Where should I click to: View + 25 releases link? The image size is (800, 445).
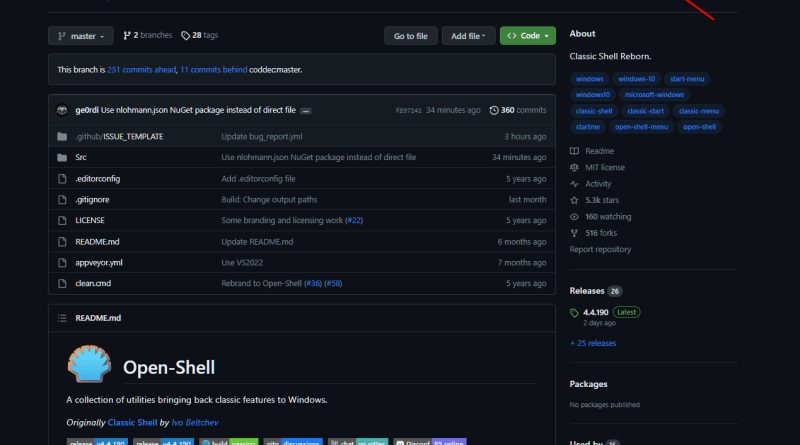click(x=593, y=343)
